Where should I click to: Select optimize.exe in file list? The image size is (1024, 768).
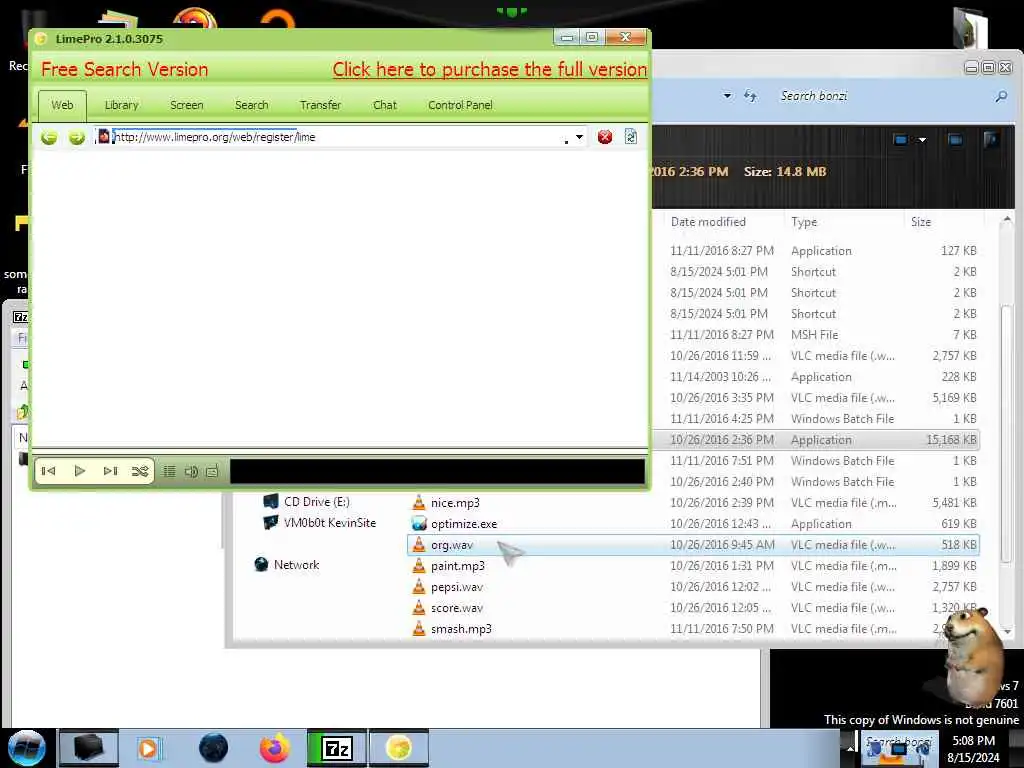coord(464,524)
